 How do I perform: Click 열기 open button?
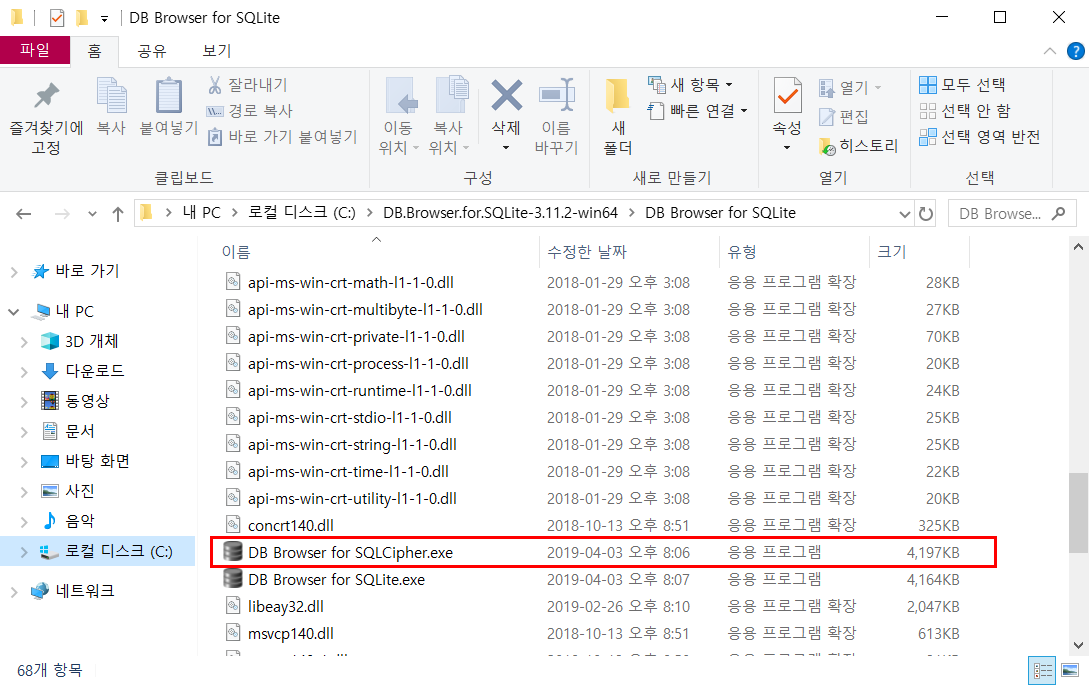coord(850,87)
